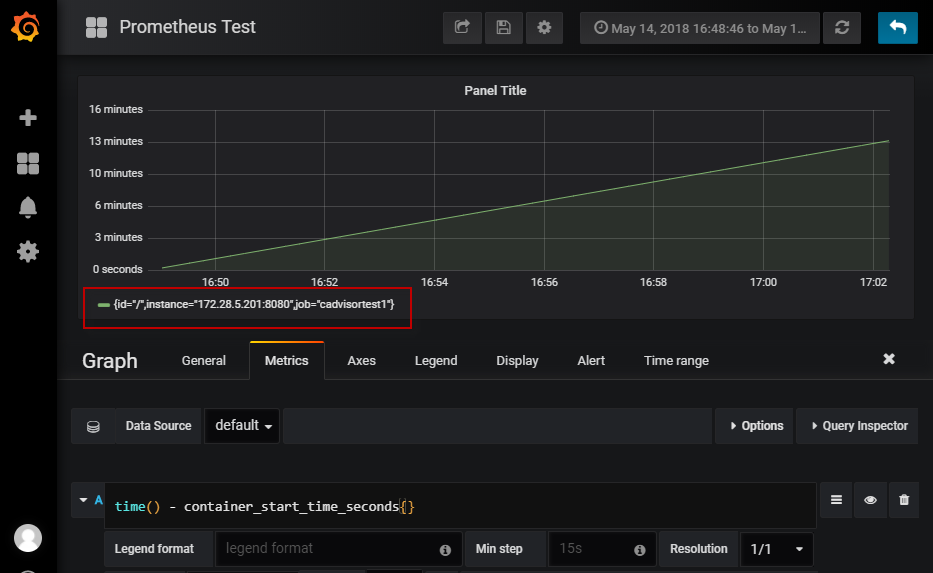This screenshot has width=933, height=573.
Task: Expand the Query Inspector
Action: tap(857, 425)
